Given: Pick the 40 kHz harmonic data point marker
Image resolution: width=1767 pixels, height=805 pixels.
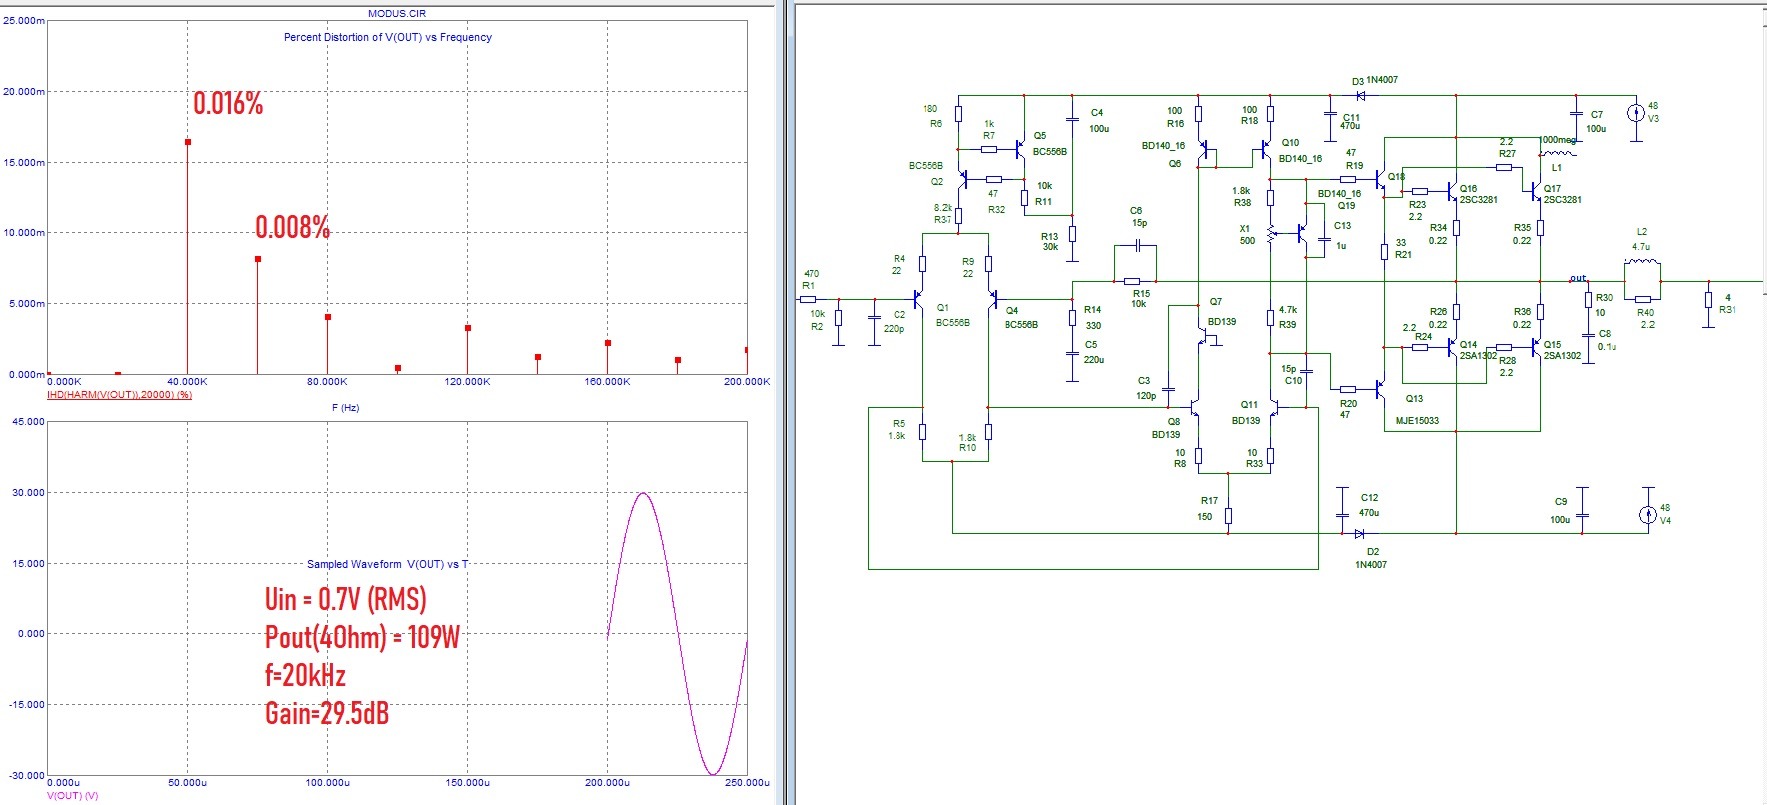Looking at the screenshot, I should coord(187,142).
